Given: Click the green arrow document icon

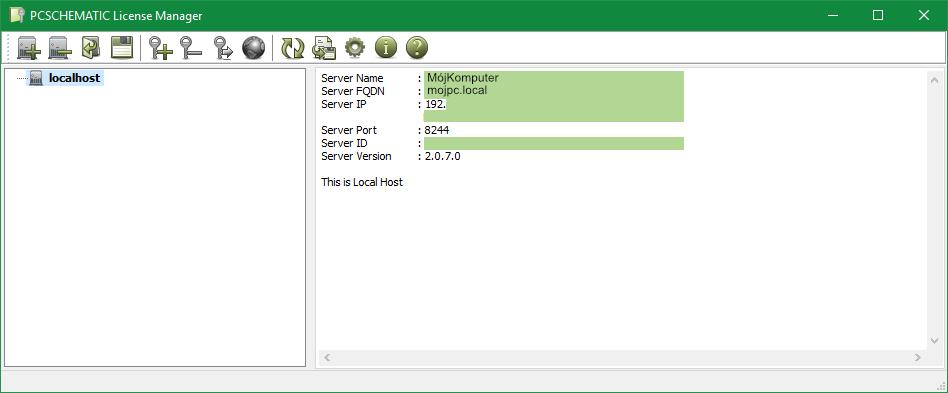Looking at the screenshot, I should point(91,48).
